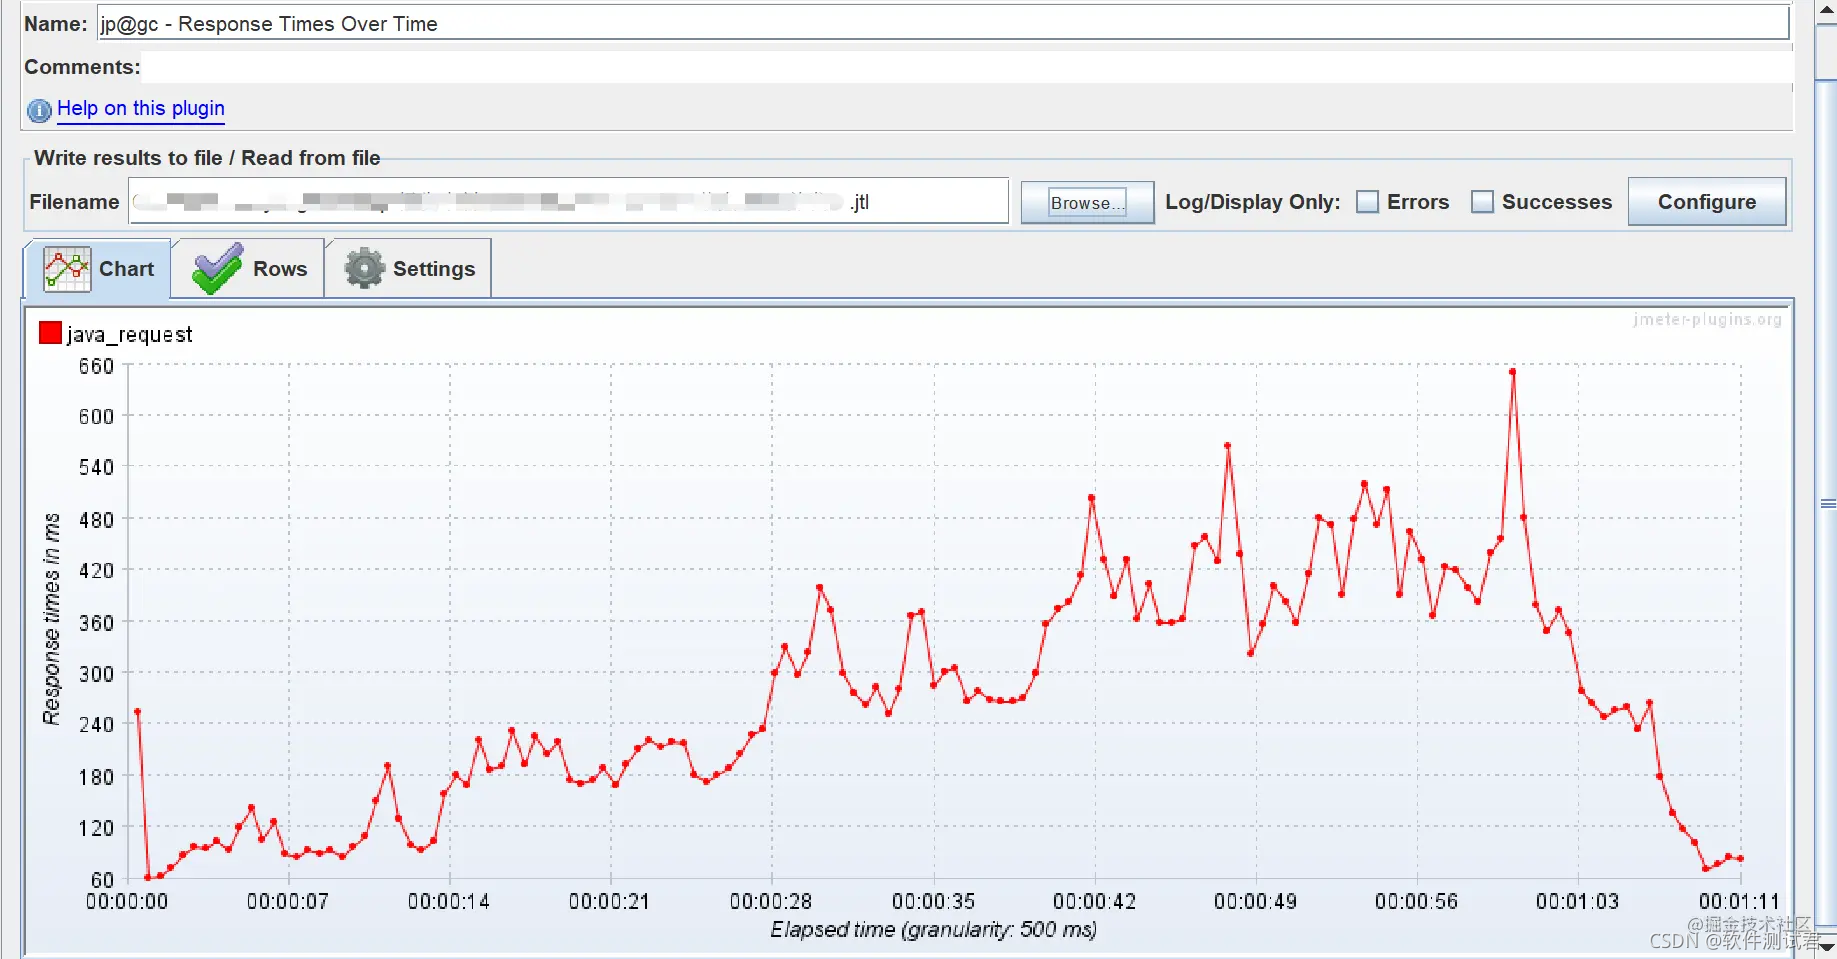Click the Filename input field

568,201
